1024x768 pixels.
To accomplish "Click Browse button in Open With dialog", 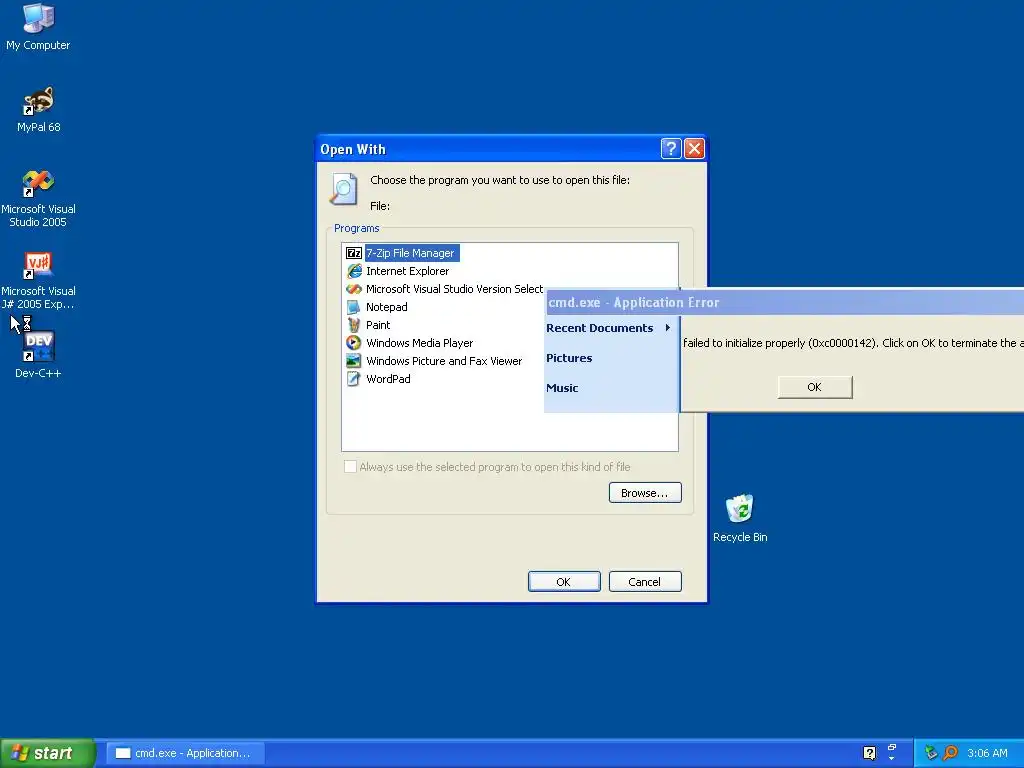I will click(645, 493).
